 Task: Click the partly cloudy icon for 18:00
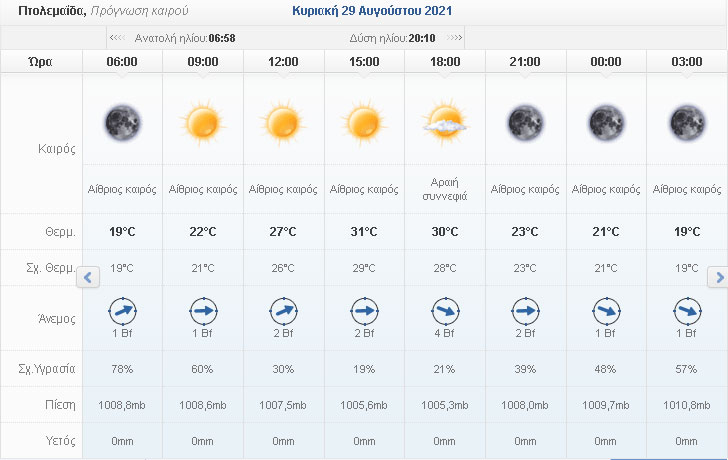coord(444,124)
